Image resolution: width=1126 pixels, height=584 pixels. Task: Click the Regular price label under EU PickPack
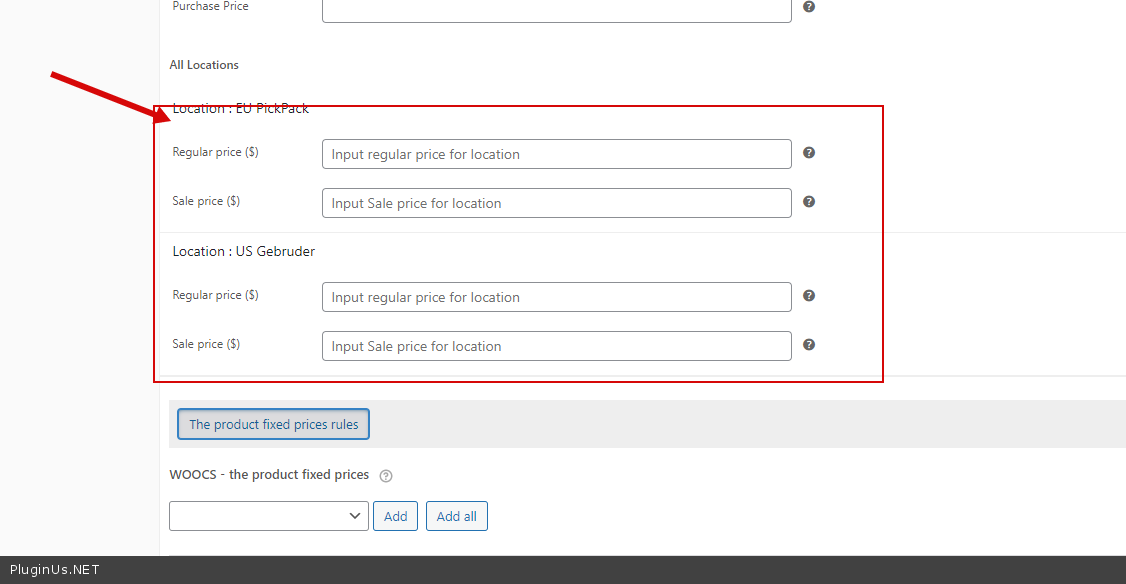pyautogui.click(x=215, y=152)
